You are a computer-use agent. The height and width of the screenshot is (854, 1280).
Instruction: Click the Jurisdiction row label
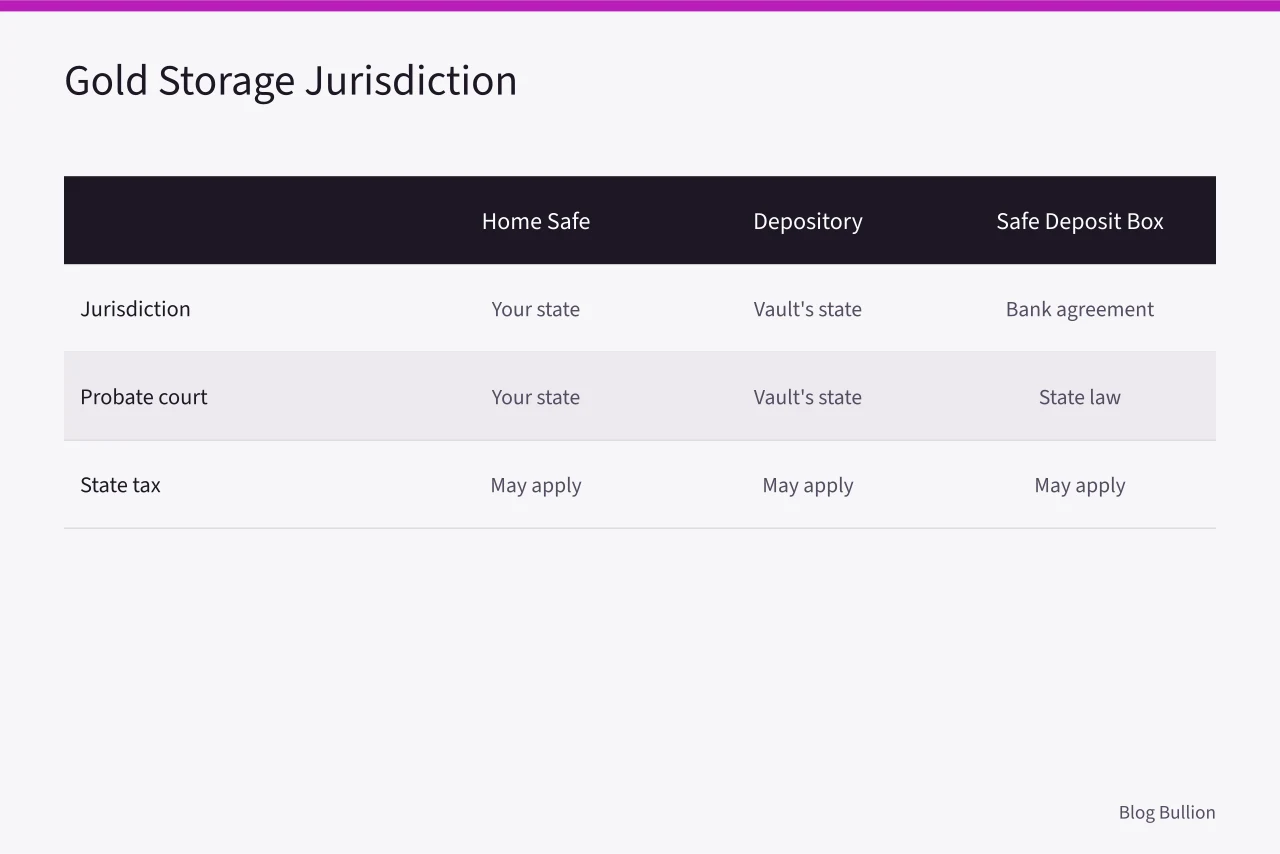[x=135, y=309]
